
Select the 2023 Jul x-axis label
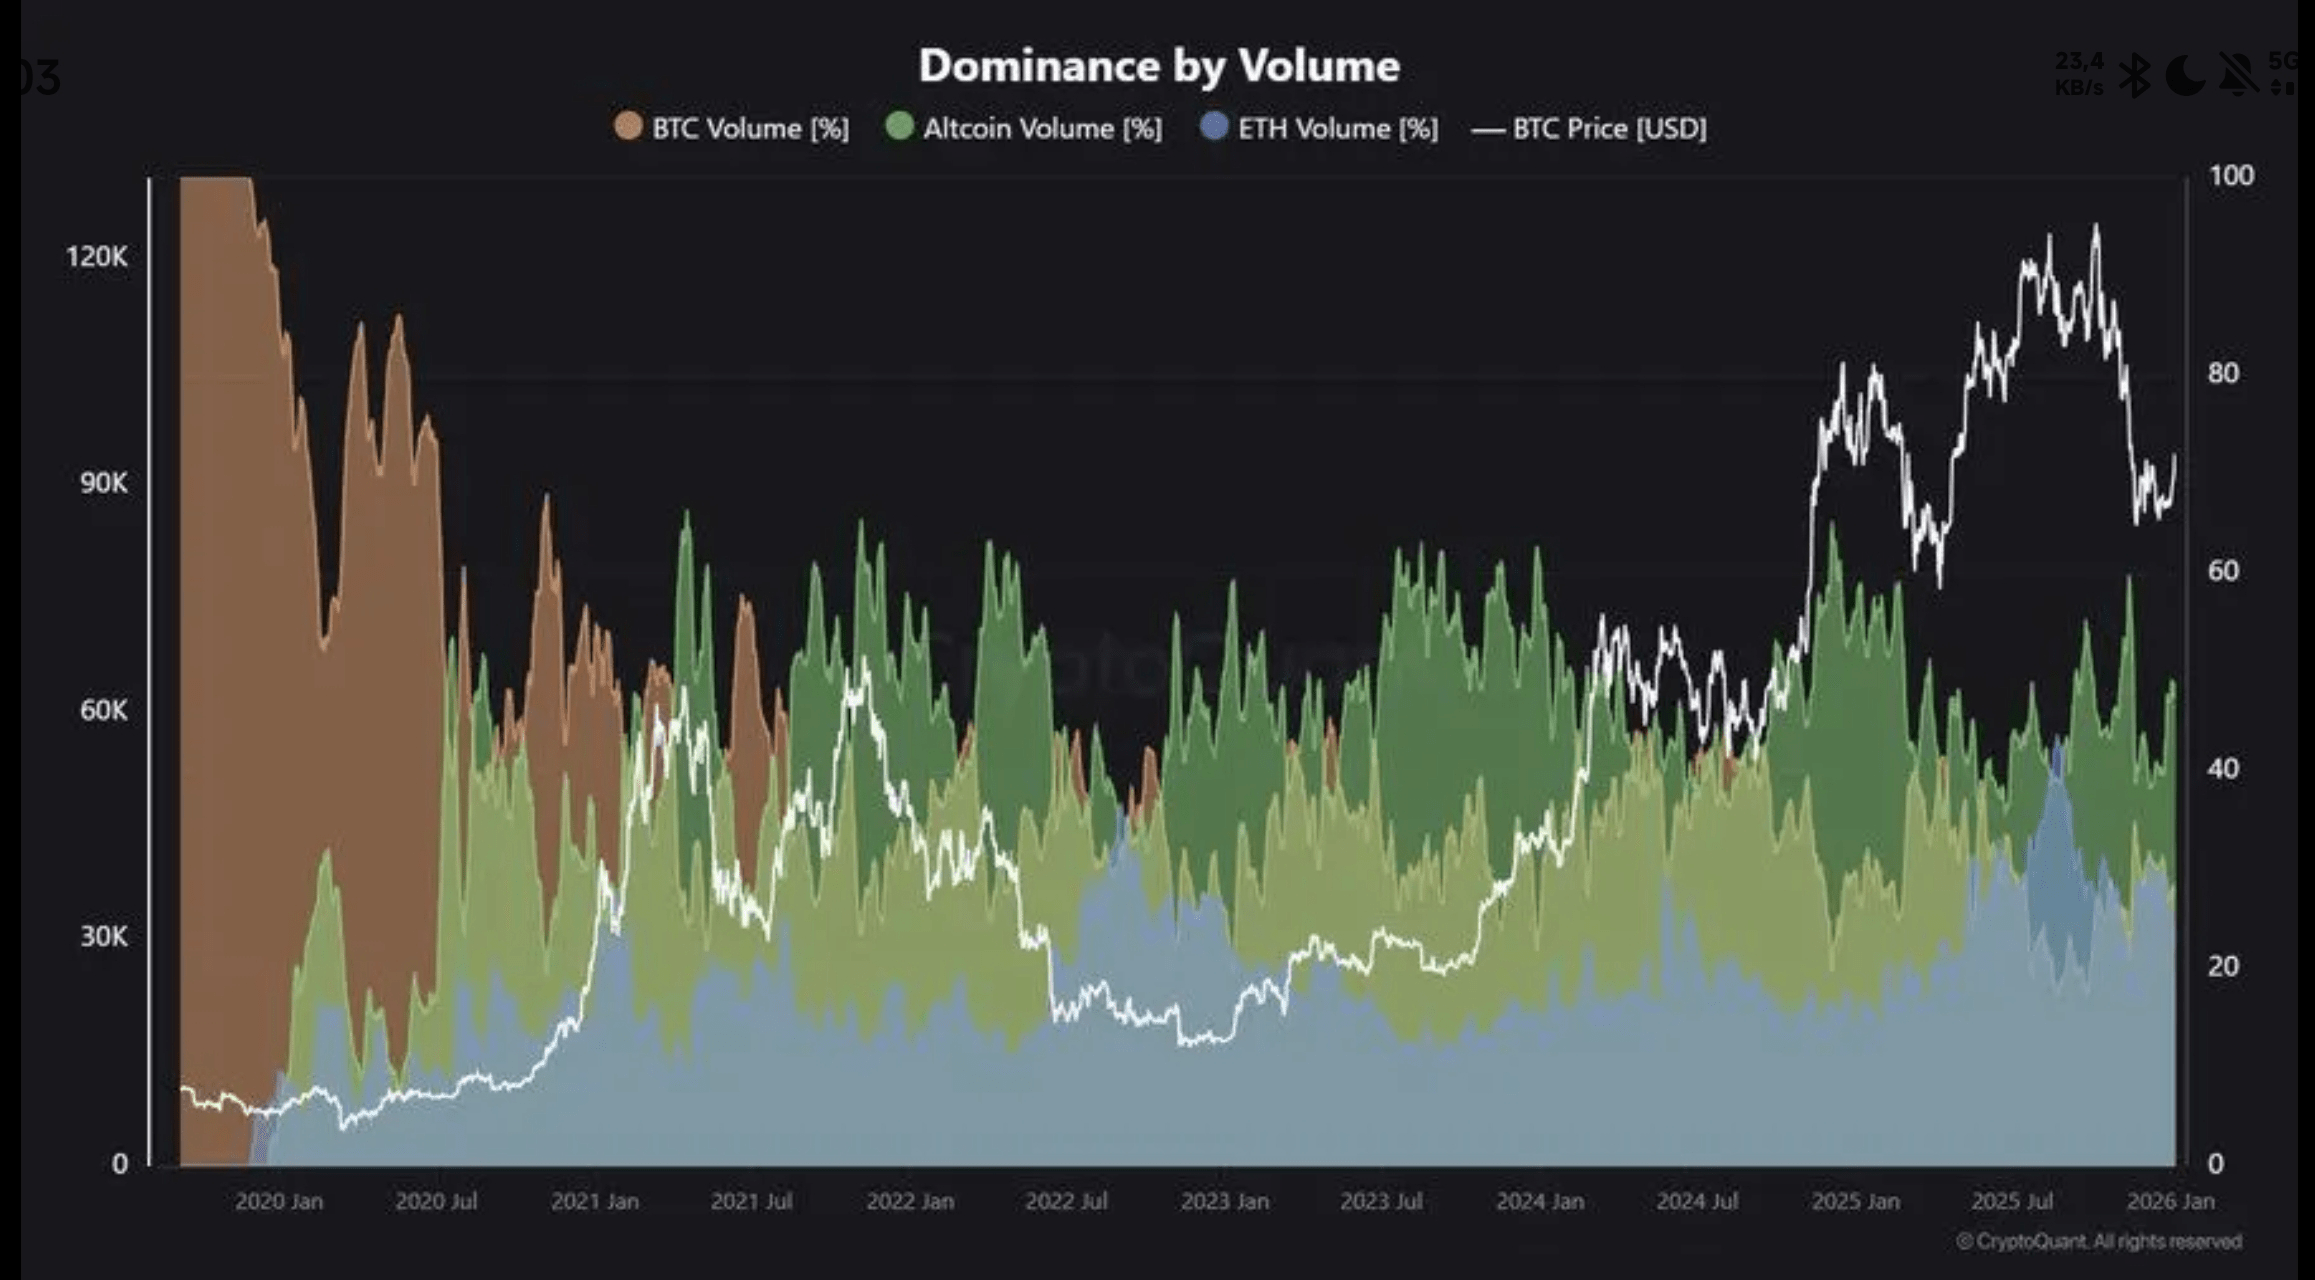pos(1381,1201)
